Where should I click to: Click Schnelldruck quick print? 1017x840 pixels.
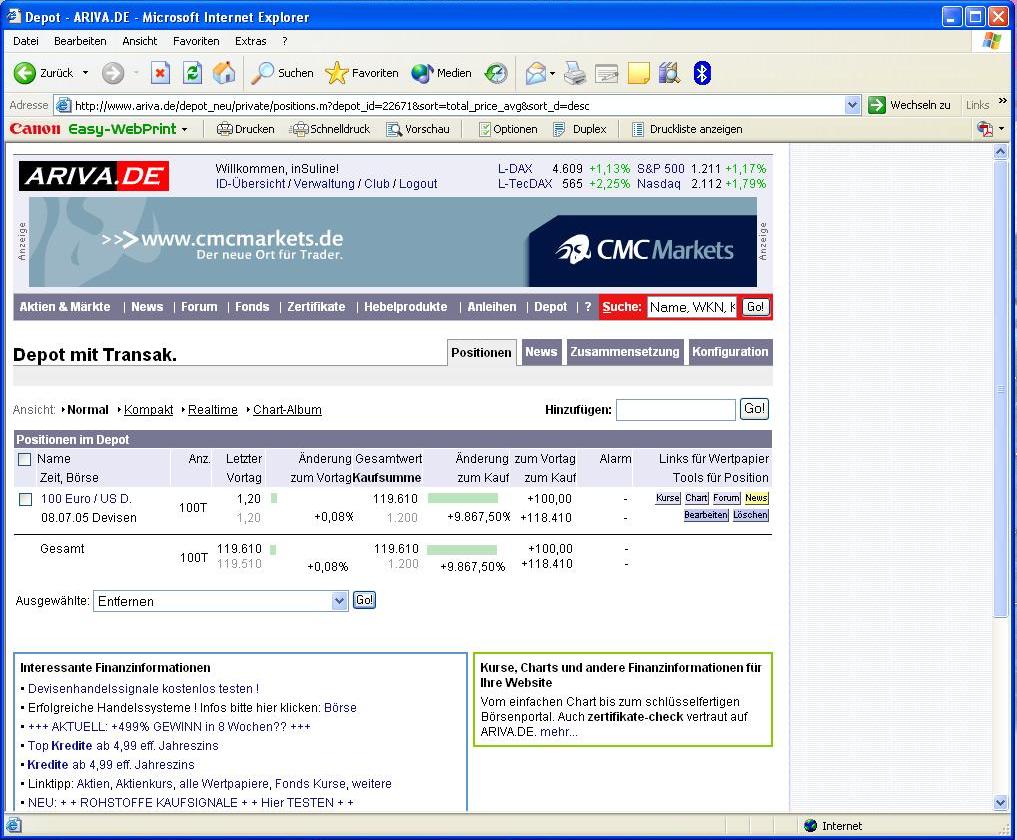coord(330,129)
